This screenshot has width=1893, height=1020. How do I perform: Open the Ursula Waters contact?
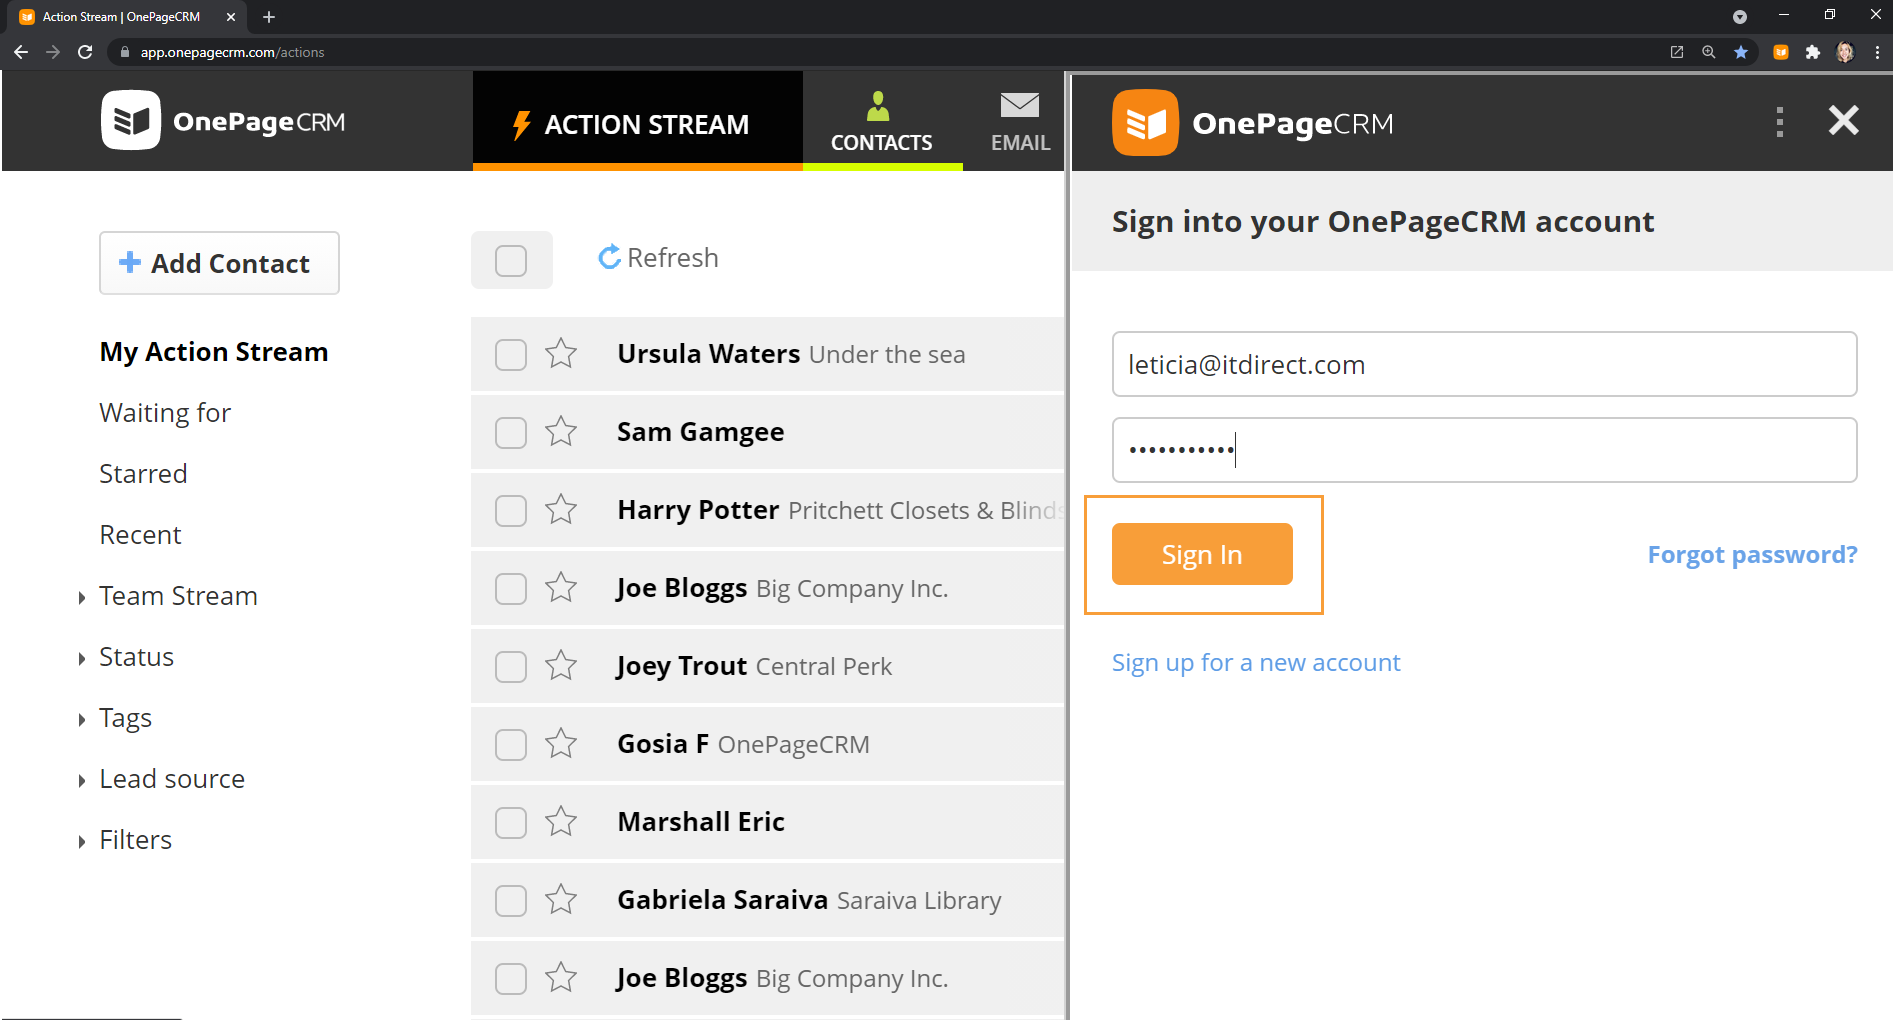pos(708,354)
